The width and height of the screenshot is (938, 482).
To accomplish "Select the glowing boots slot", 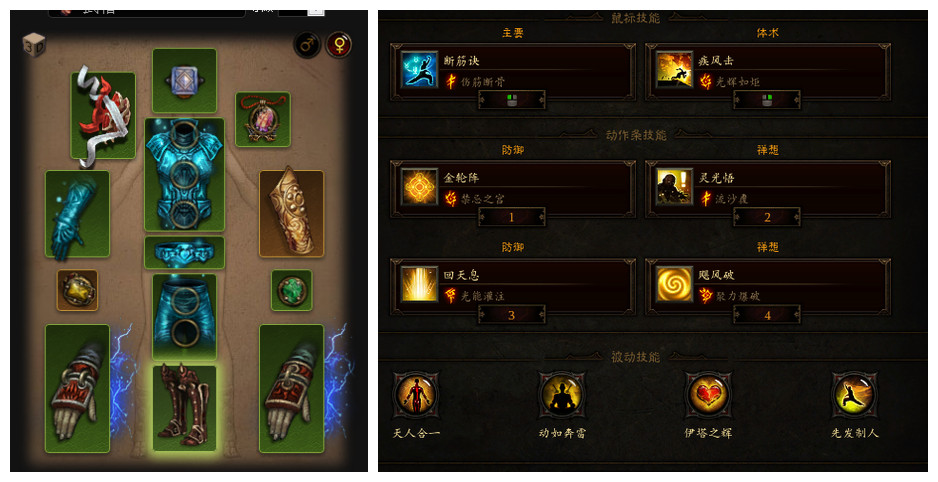I will point(184,408).
